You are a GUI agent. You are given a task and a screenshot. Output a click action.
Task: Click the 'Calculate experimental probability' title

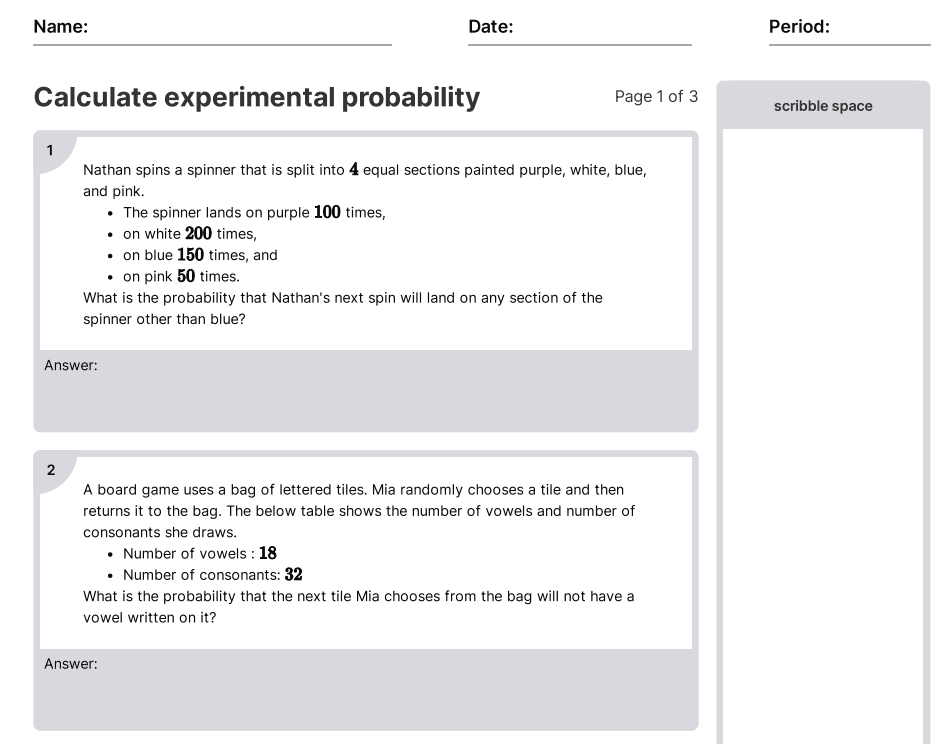coord(257,97)
